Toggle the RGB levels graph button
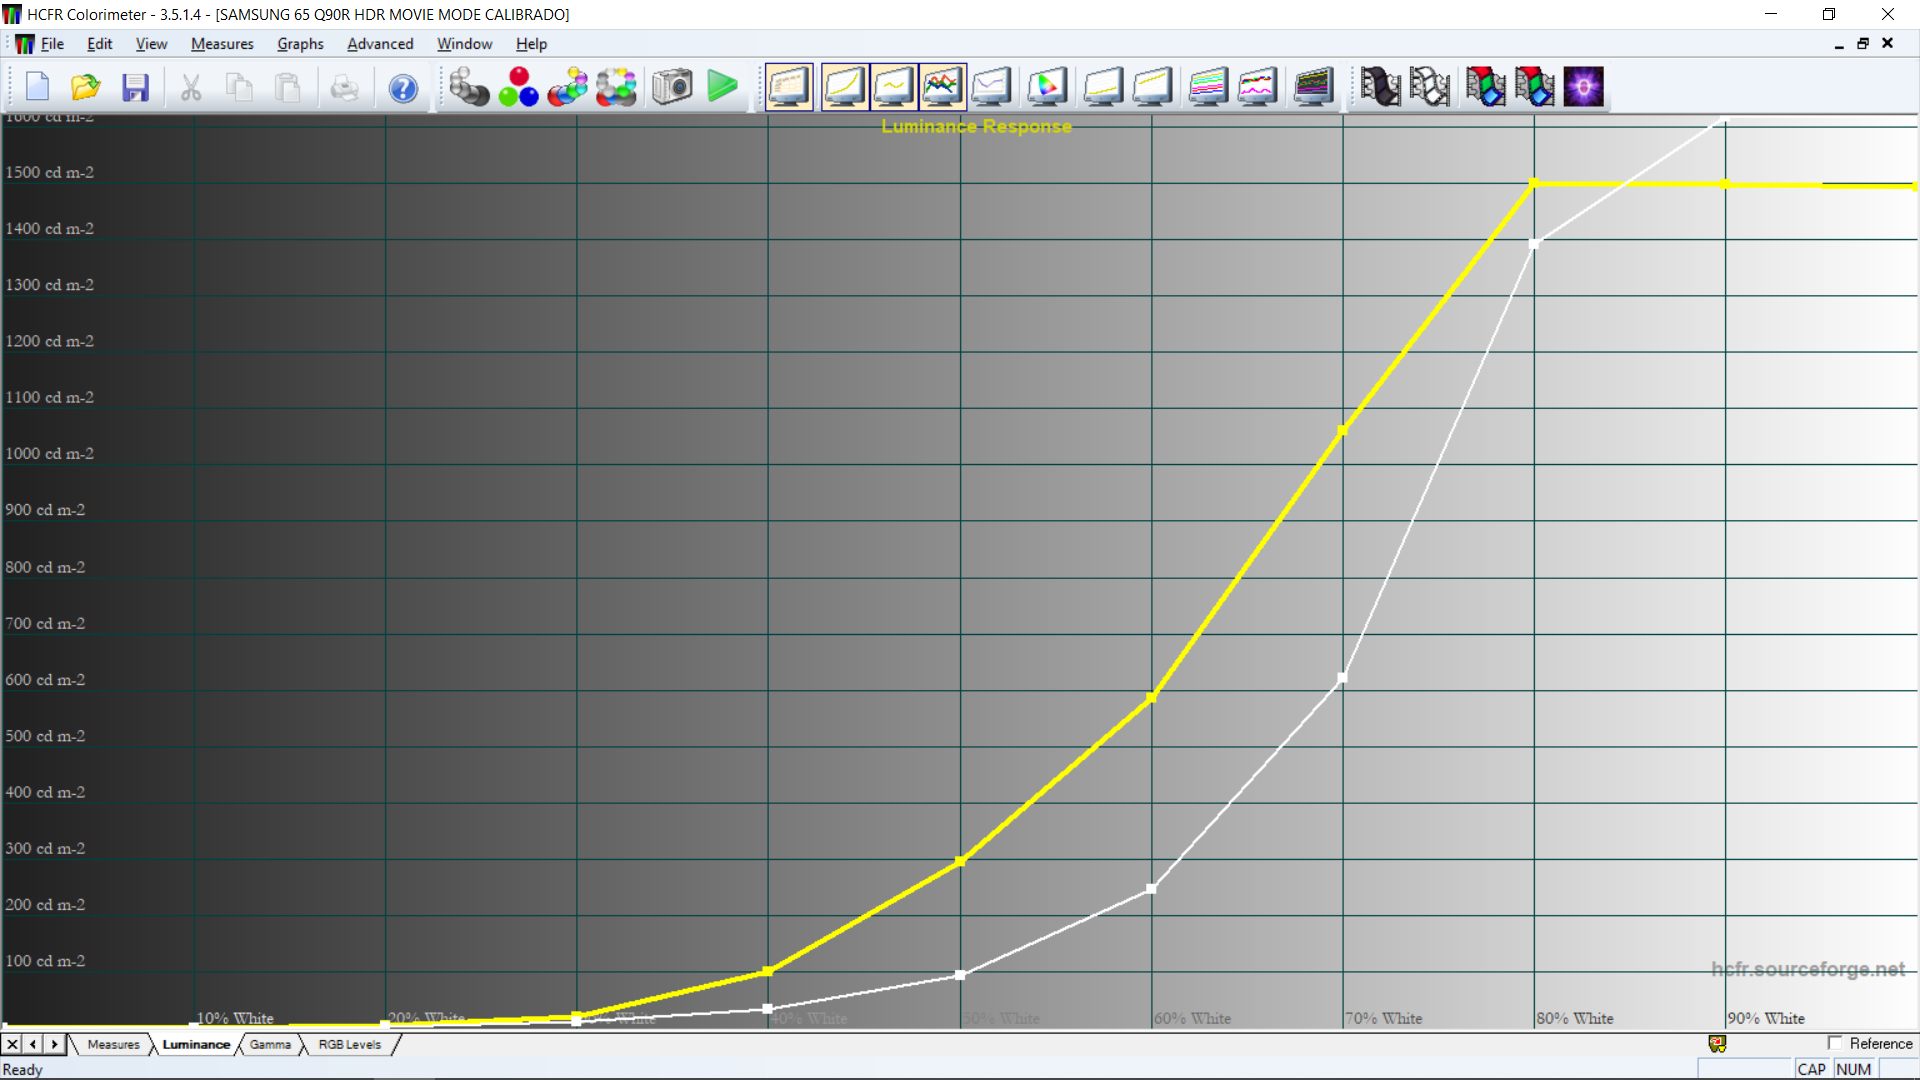 tap(942, 87)
